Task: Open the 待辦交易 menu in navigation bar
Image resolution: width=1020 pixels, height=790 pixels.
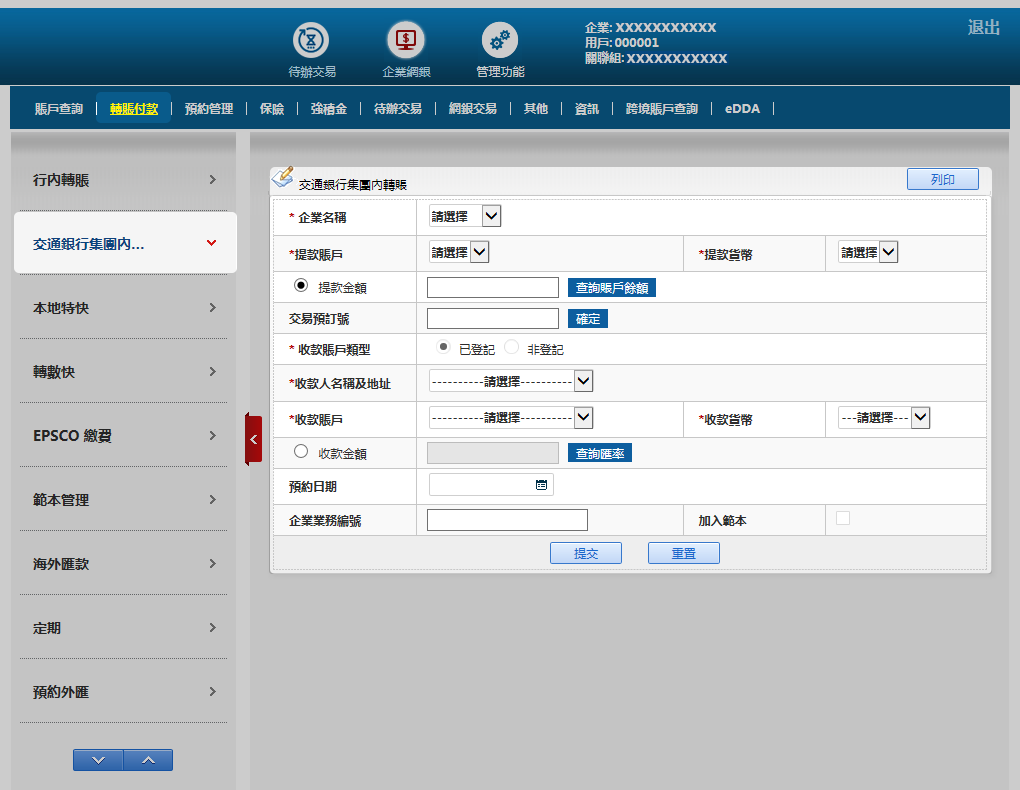Action: 398,109
